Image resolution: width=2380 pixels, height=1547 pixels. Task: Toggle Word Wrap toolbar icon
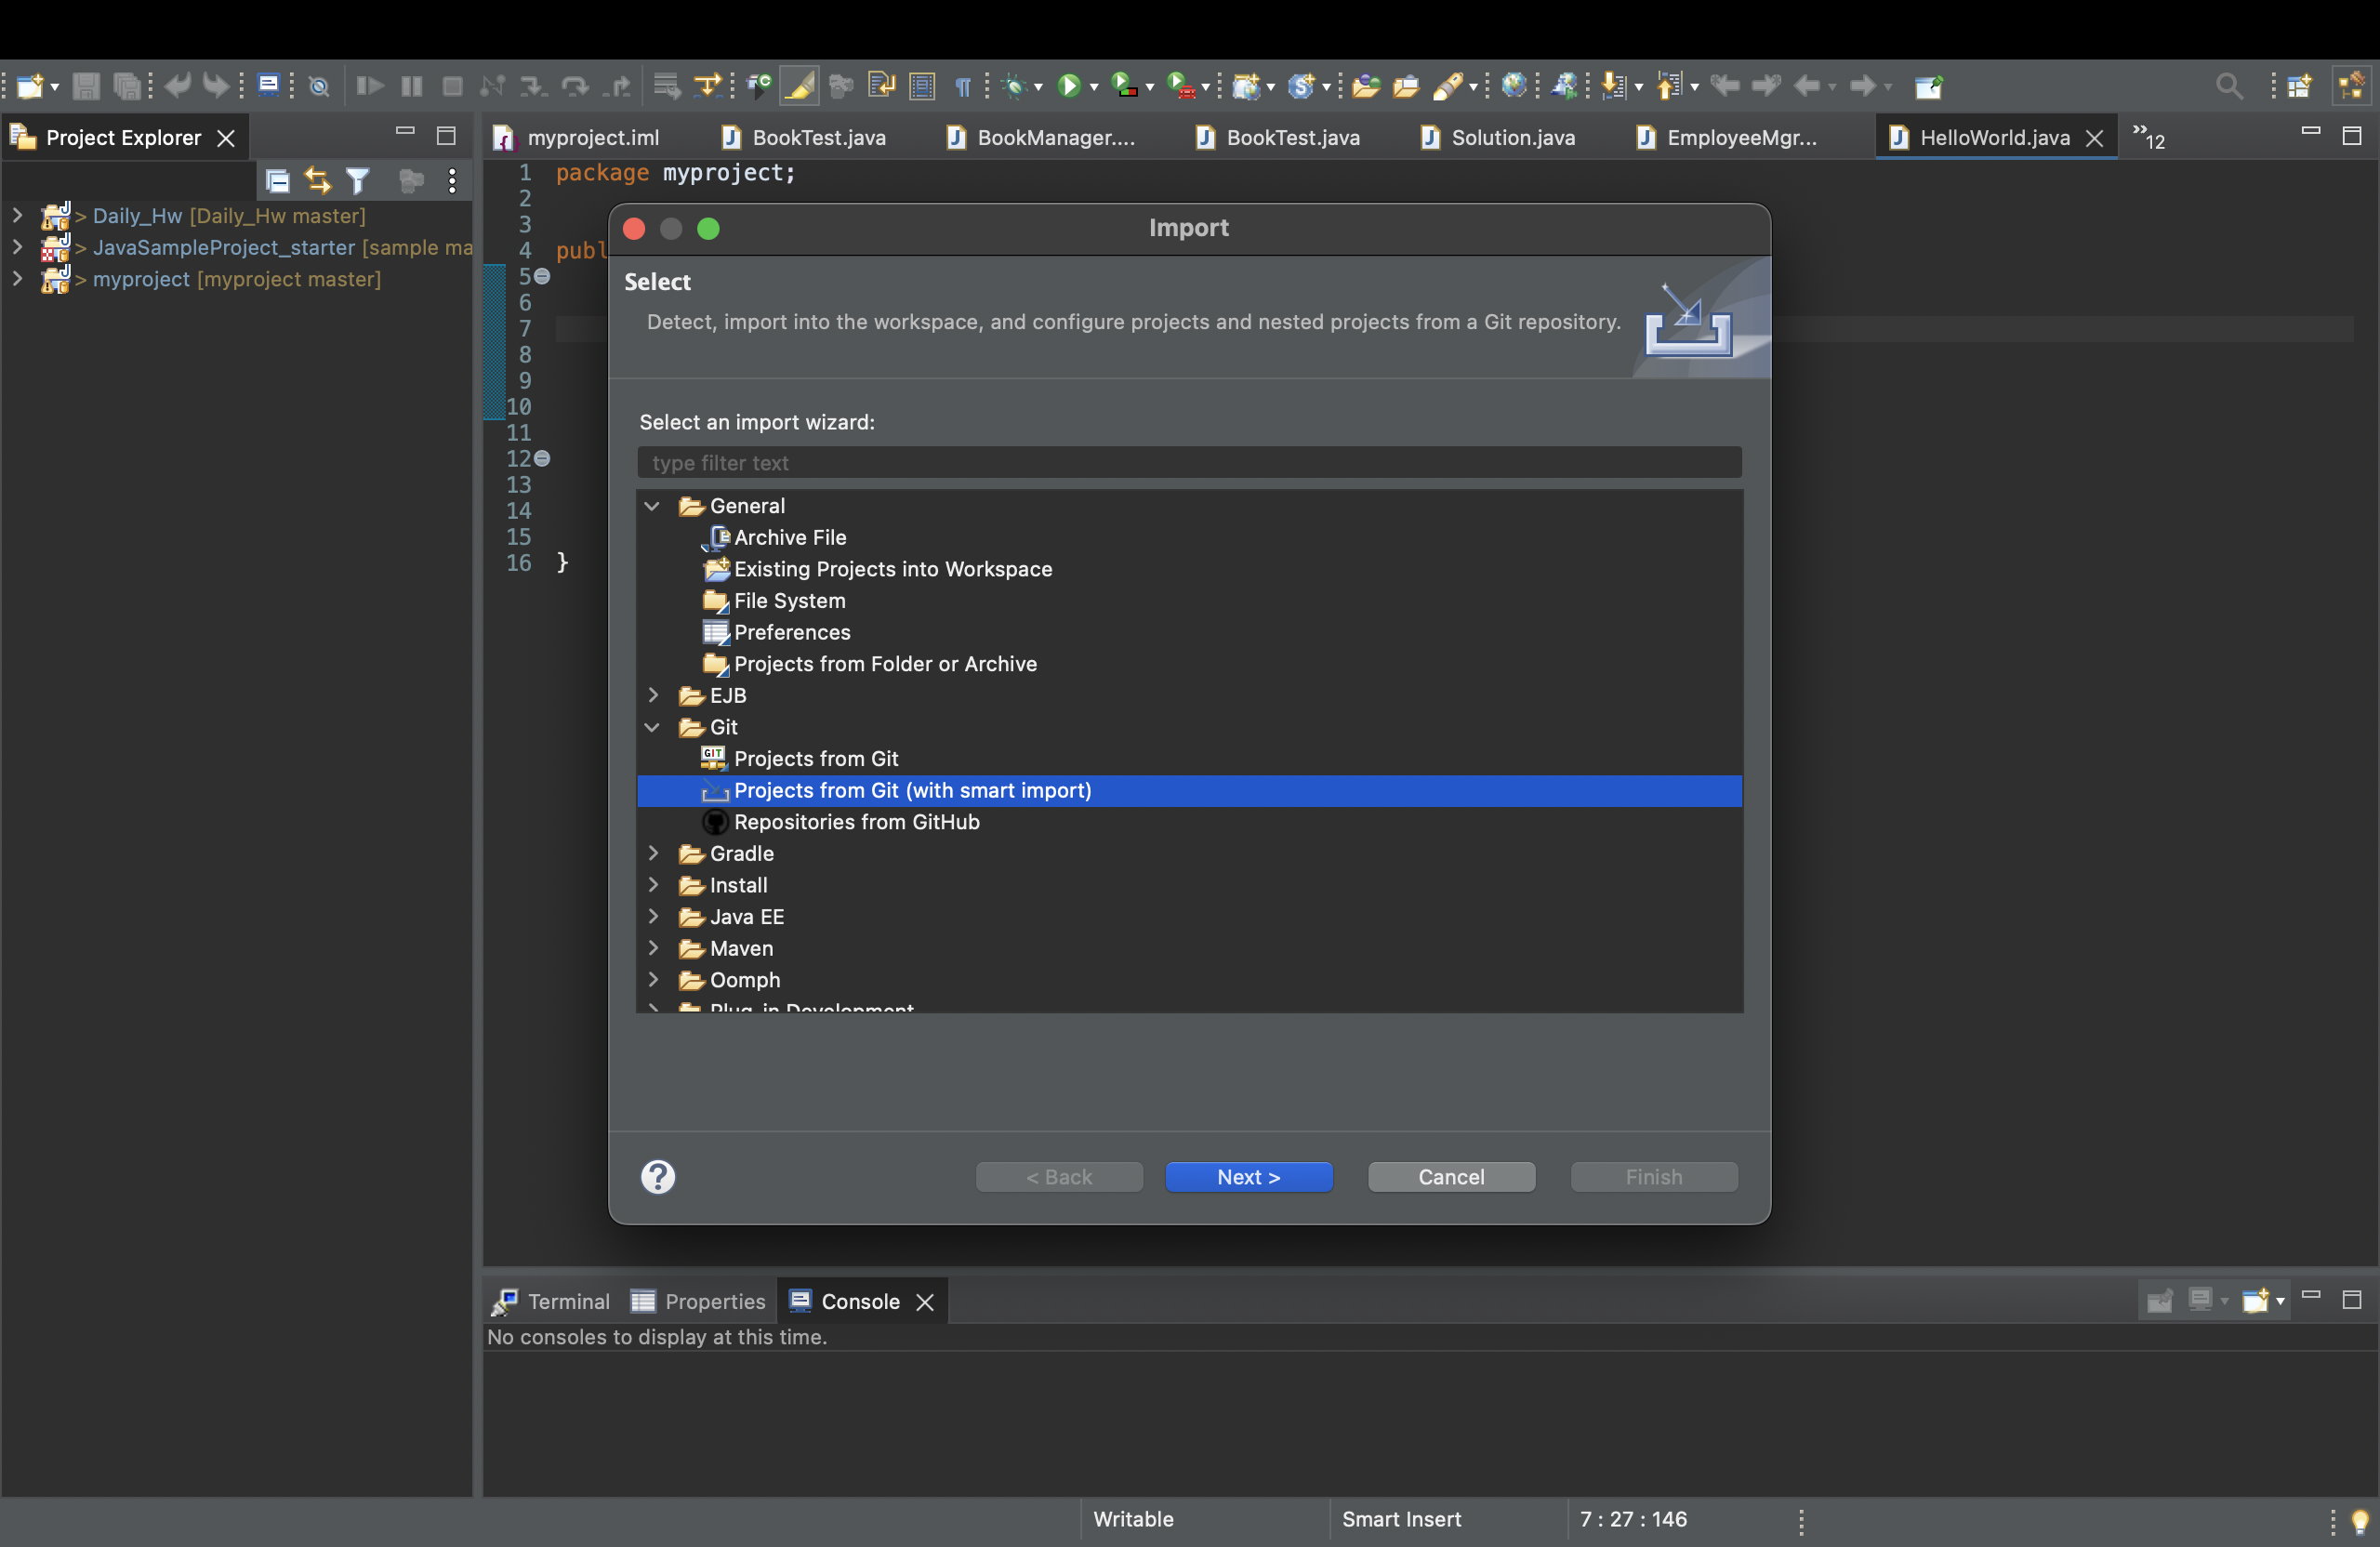pyautogui.click(x=881, y=86)
